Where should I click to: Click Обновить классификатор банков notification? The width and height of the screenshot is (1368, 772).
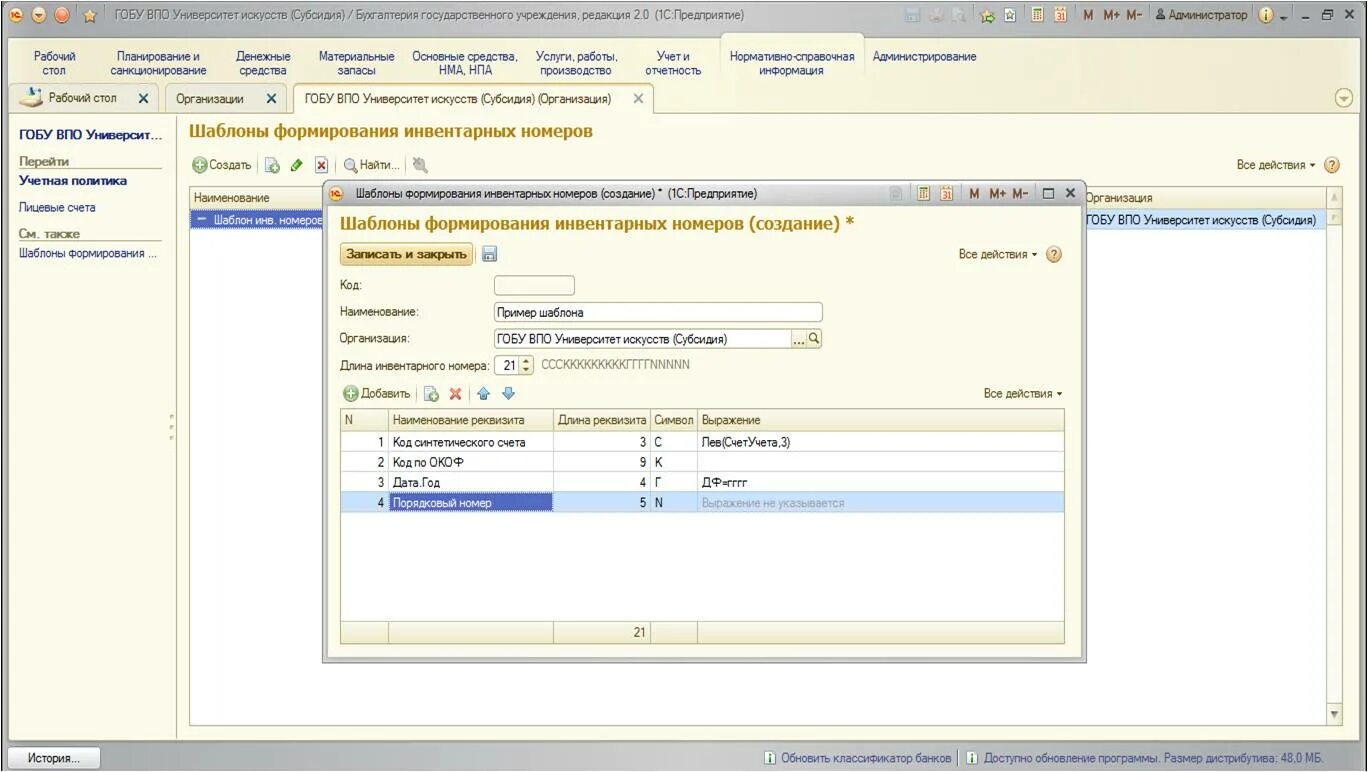tap(857, 758)
